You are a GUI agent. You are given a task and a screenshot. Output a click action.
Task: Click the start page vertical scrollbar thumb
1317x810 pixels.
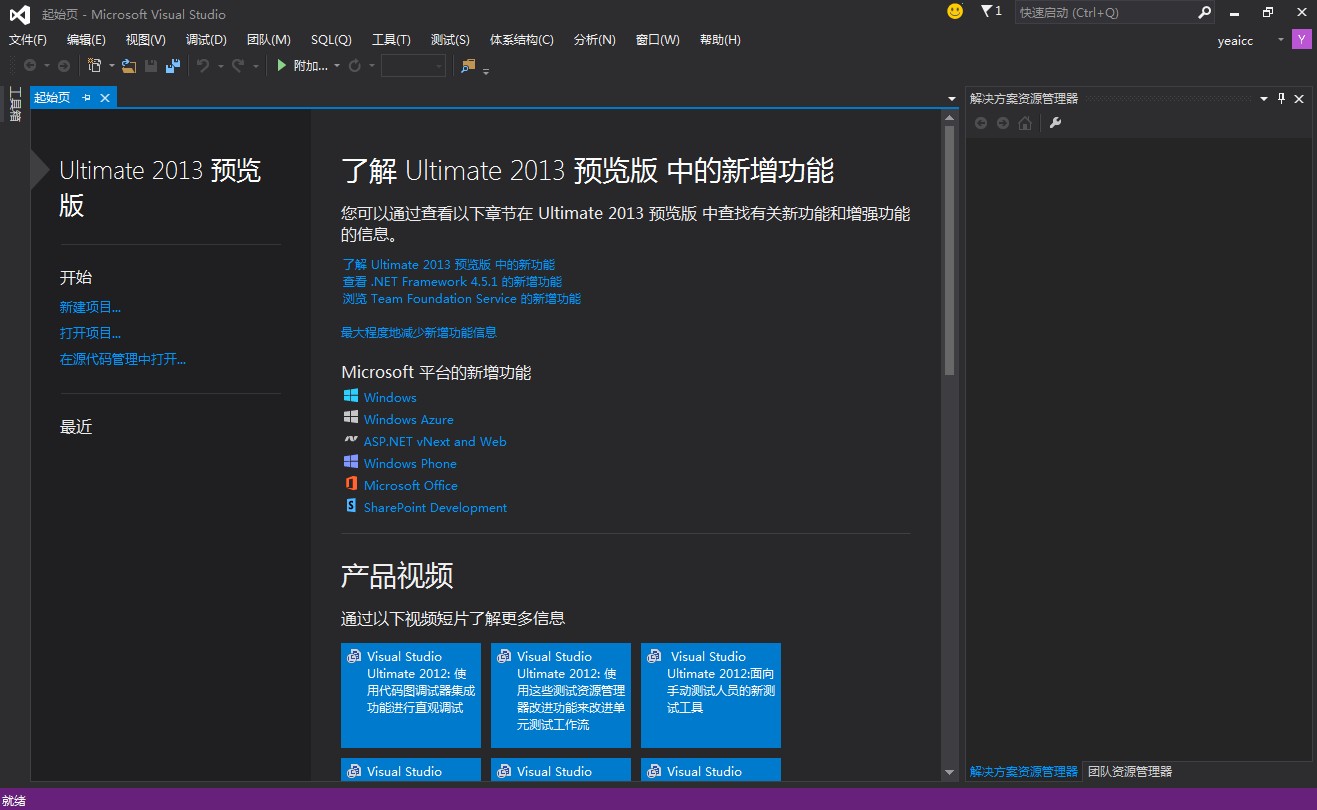(x=949, y=250)
